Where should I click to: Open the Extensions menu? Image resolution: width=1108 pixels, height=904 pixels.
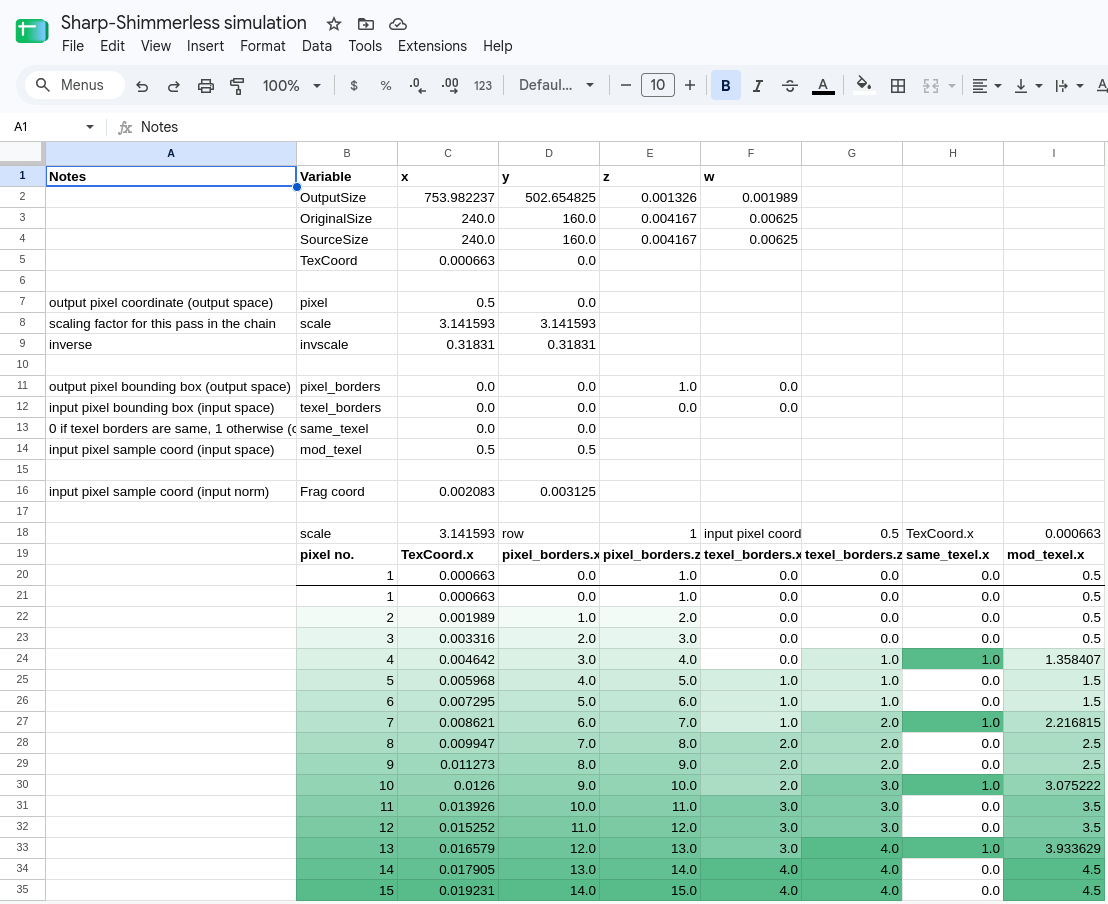point(432,46)
